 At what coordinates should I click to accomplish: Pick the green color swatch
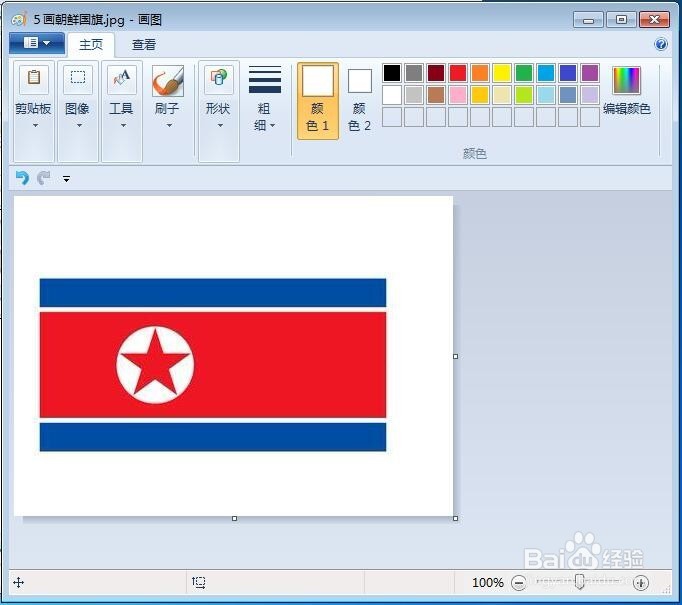pyautogui.click(x=524, y=73)
